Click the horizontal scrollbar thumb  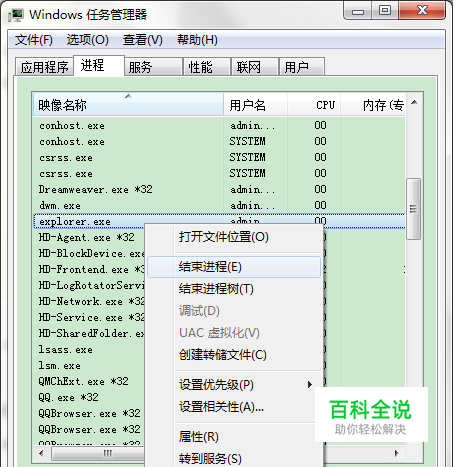pyautogui.click(x=98, y=453)
